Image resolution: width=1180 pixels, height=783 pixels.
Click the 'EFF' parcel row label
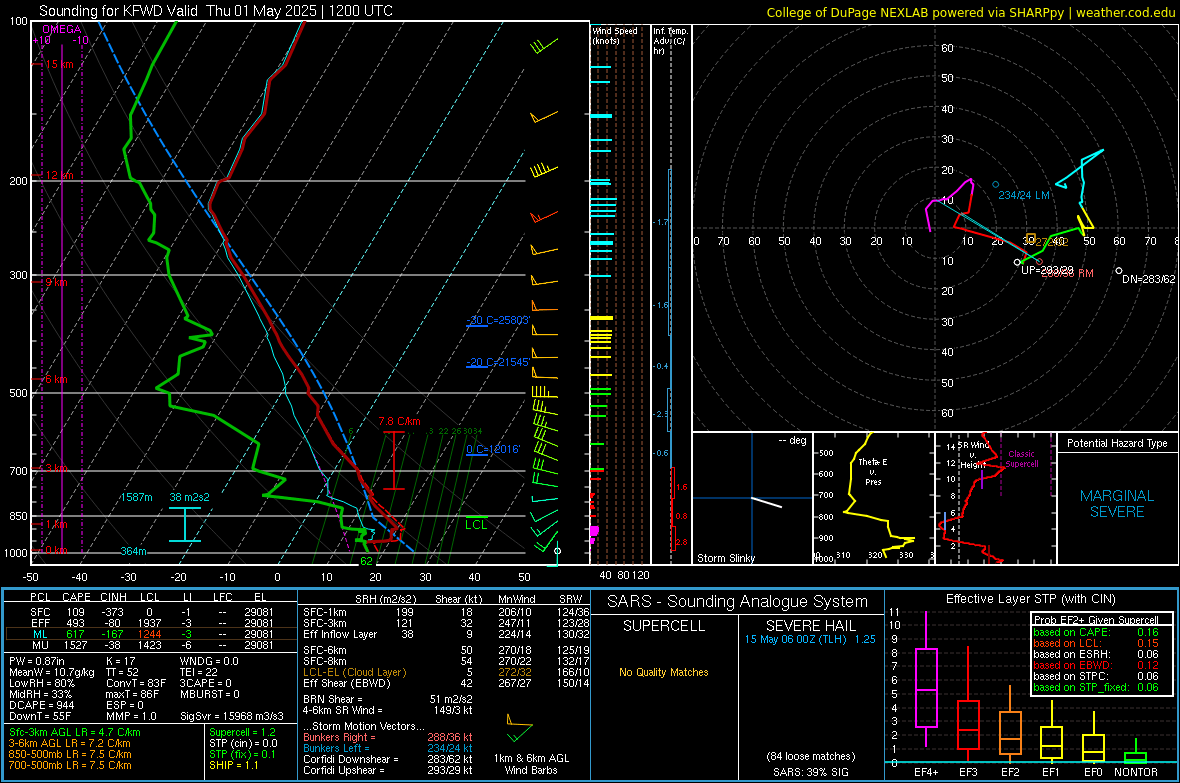click(x=40, y=623)
